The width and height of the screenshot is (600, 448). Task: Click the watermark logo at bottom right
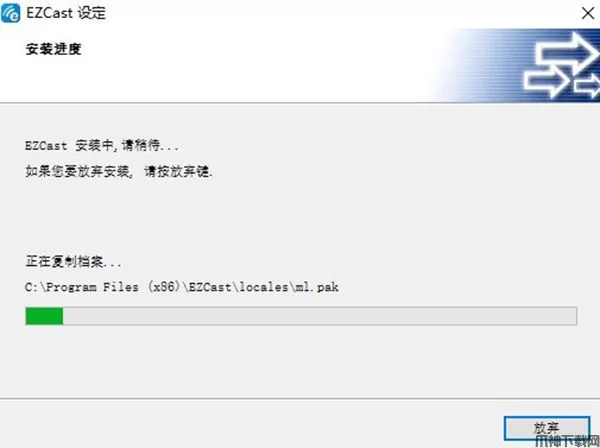click(567, 441)
